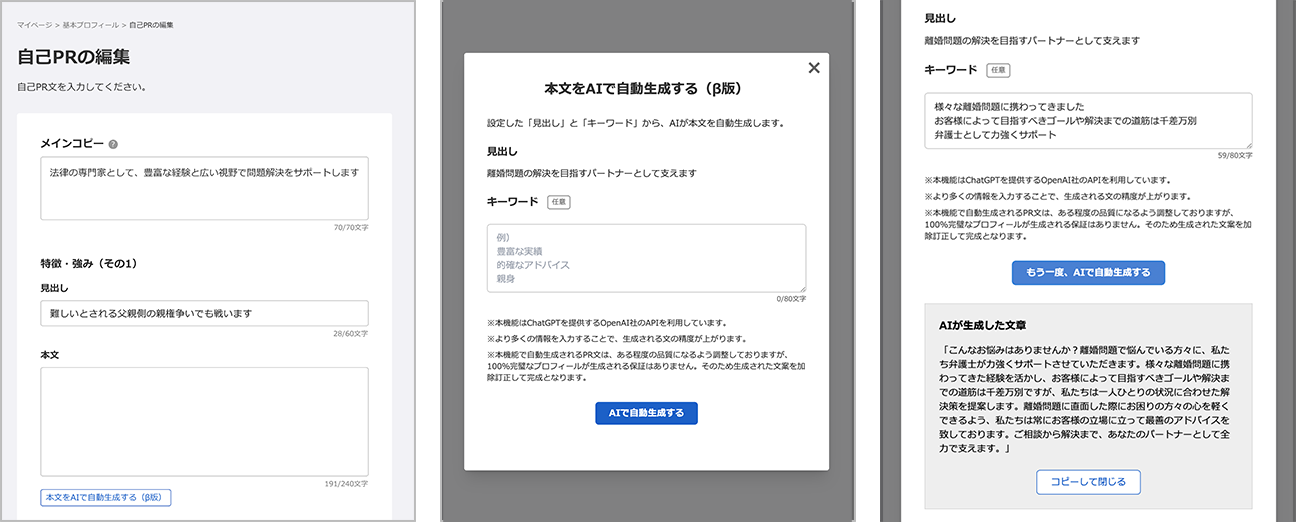This screenshot has width=1296, height=522.
Task: Click the 28/60文字 counter under 見出し
Action: click(x=350, y=333)
